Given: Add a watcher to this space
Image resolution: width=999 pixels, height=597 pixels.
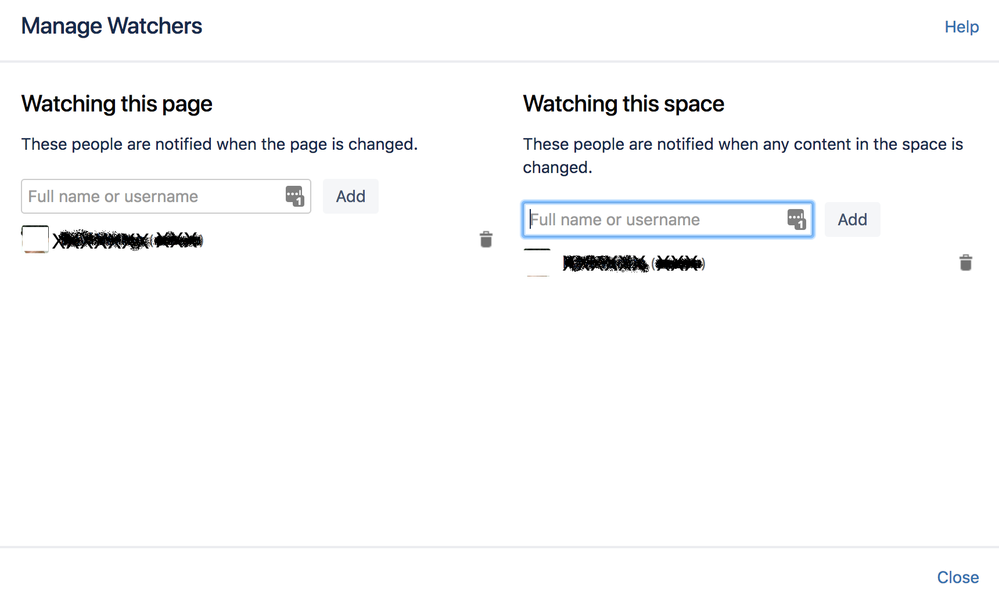Looking at the screenshot, I should 852,220.
